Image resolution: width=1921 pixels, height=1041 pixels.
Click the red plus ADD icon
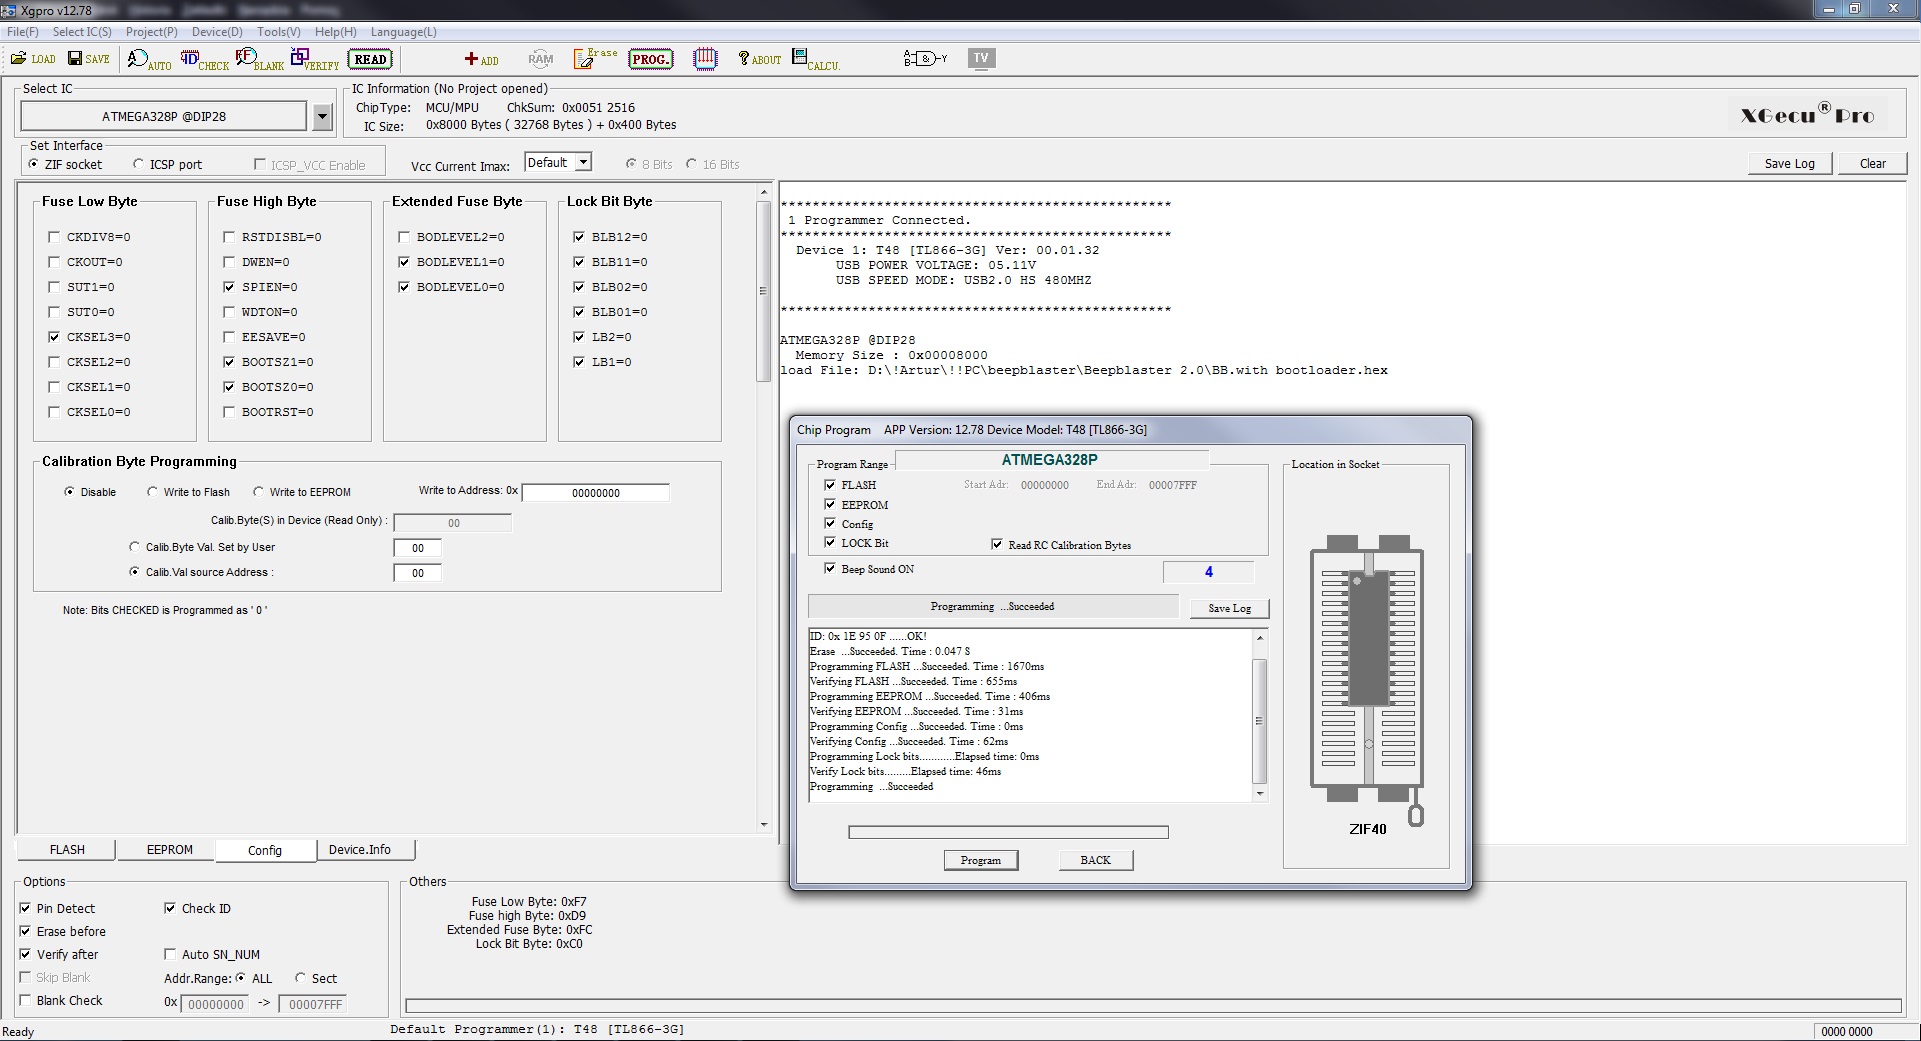(481, 60)
